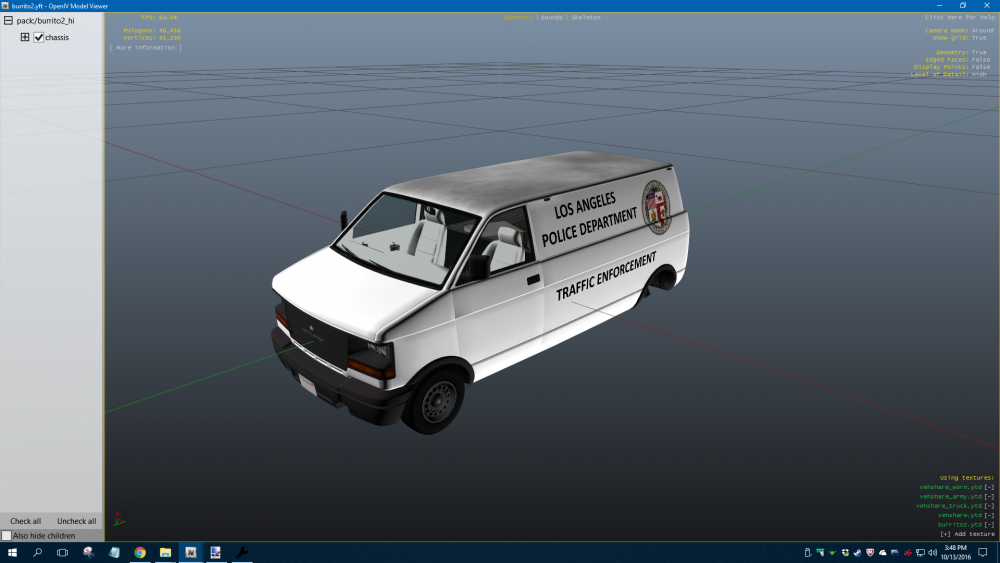1000x563 pixels.
Task: Open OneDrive cloud tray icon
Action: click(x=883, y=553)
